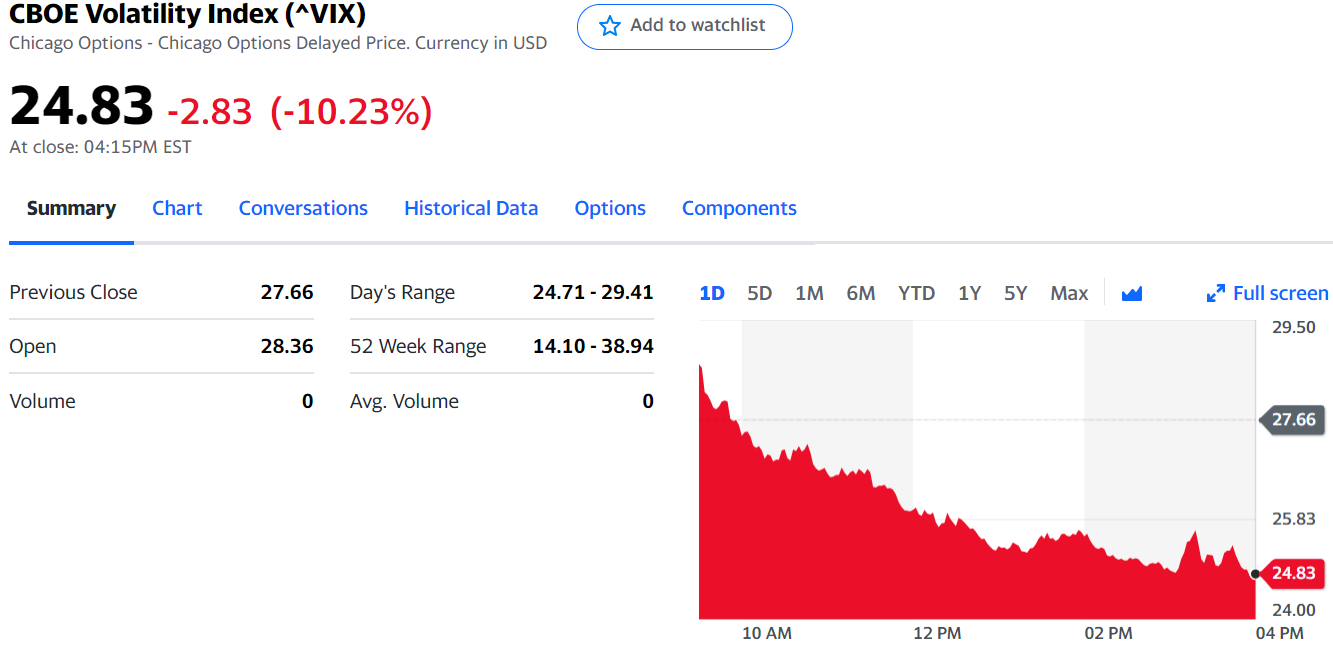Select the Components tab
The image size is (1333, 647).
(x=739, y=208)
